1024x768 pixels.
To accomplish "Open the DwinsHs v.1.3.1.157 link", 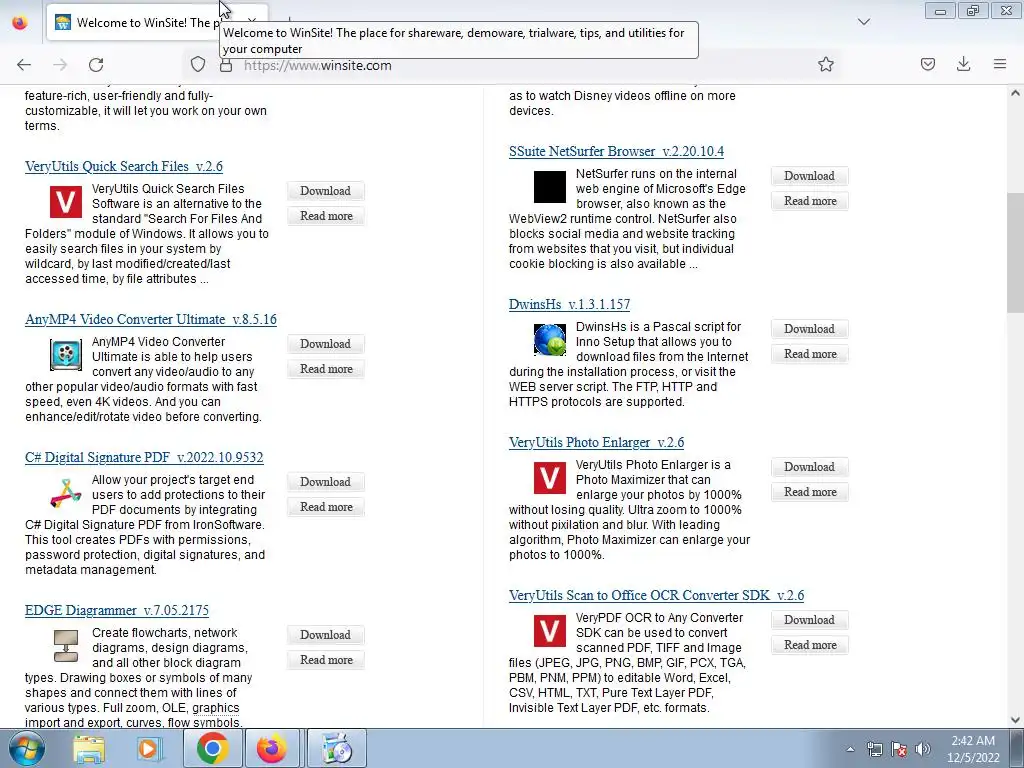I will (569, 304).
